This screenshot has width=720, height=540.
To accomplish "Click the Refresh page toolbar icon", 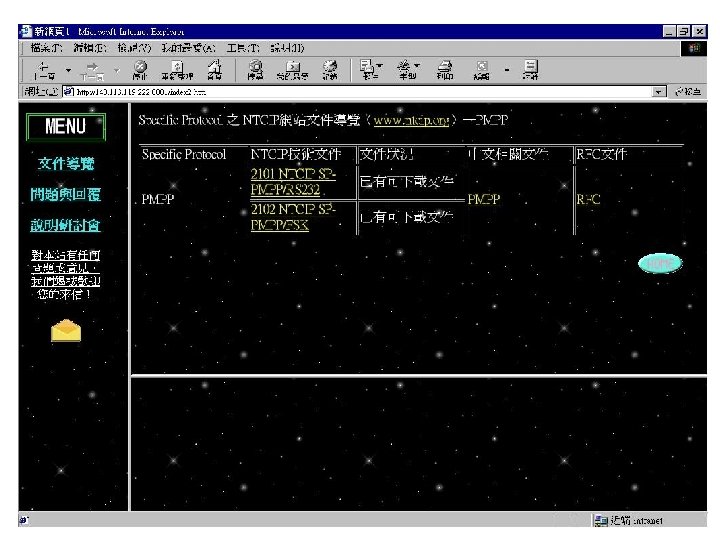I will (x=177, y=70).
